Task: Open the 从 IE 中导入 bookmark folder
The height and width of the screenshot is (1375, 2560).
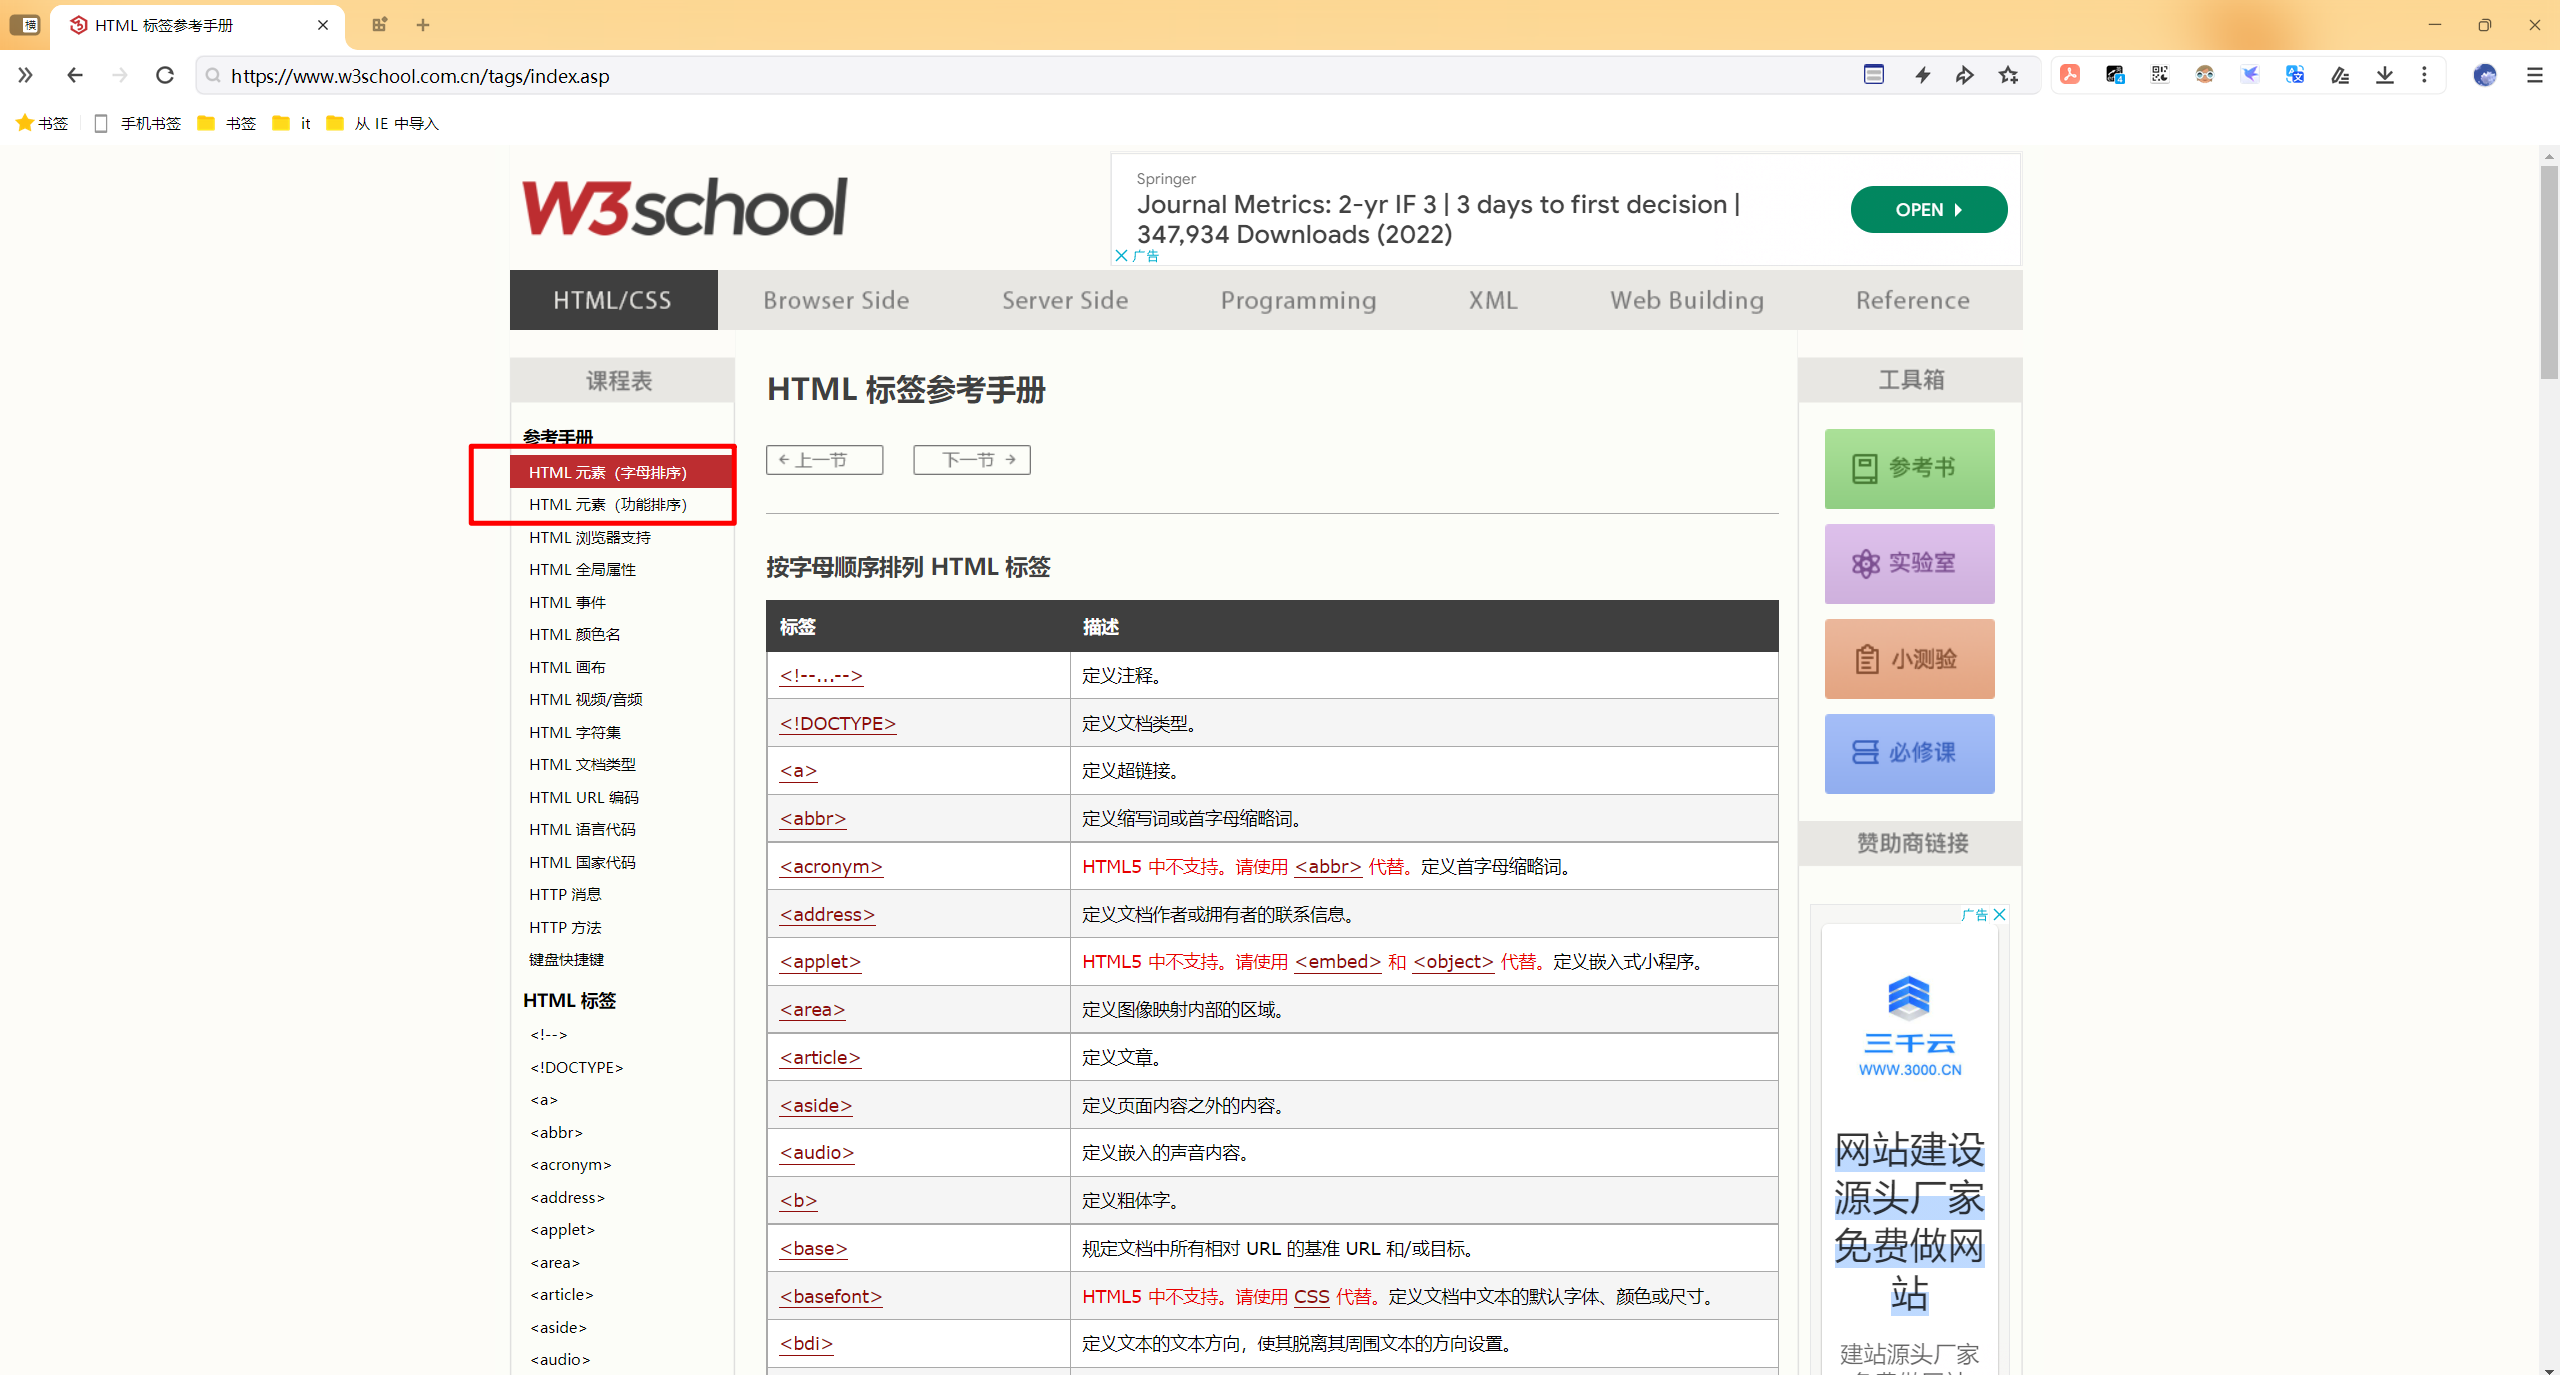Action: pos(383,123)
